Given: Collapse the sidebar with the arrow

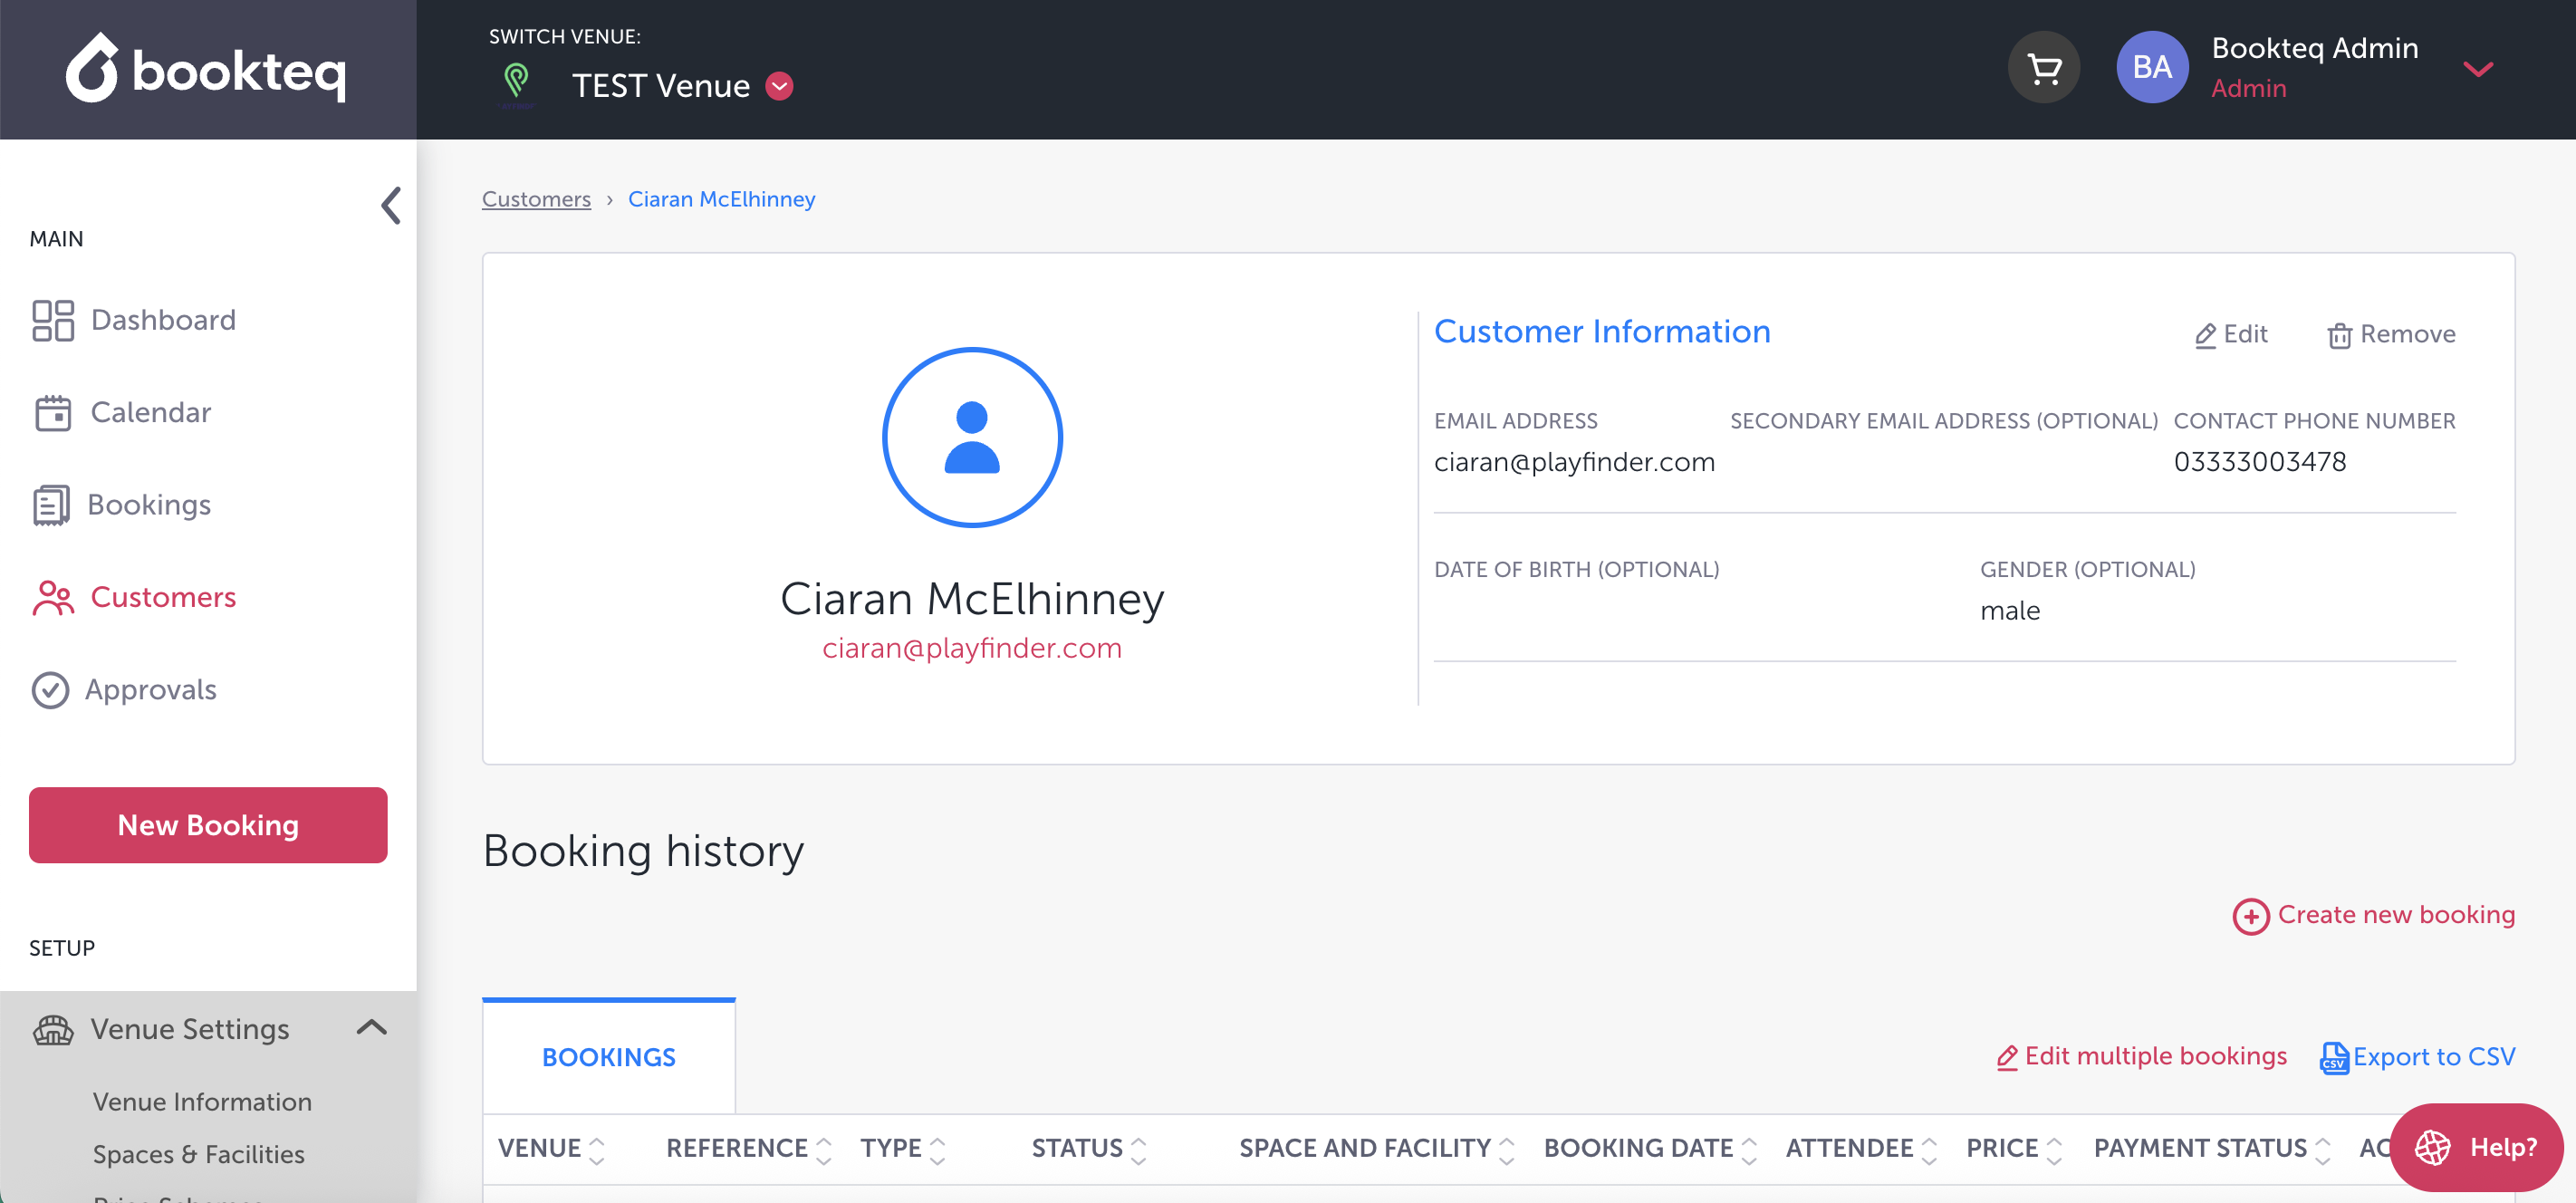Looking at the screenshot, I should (x=391, y=205).
